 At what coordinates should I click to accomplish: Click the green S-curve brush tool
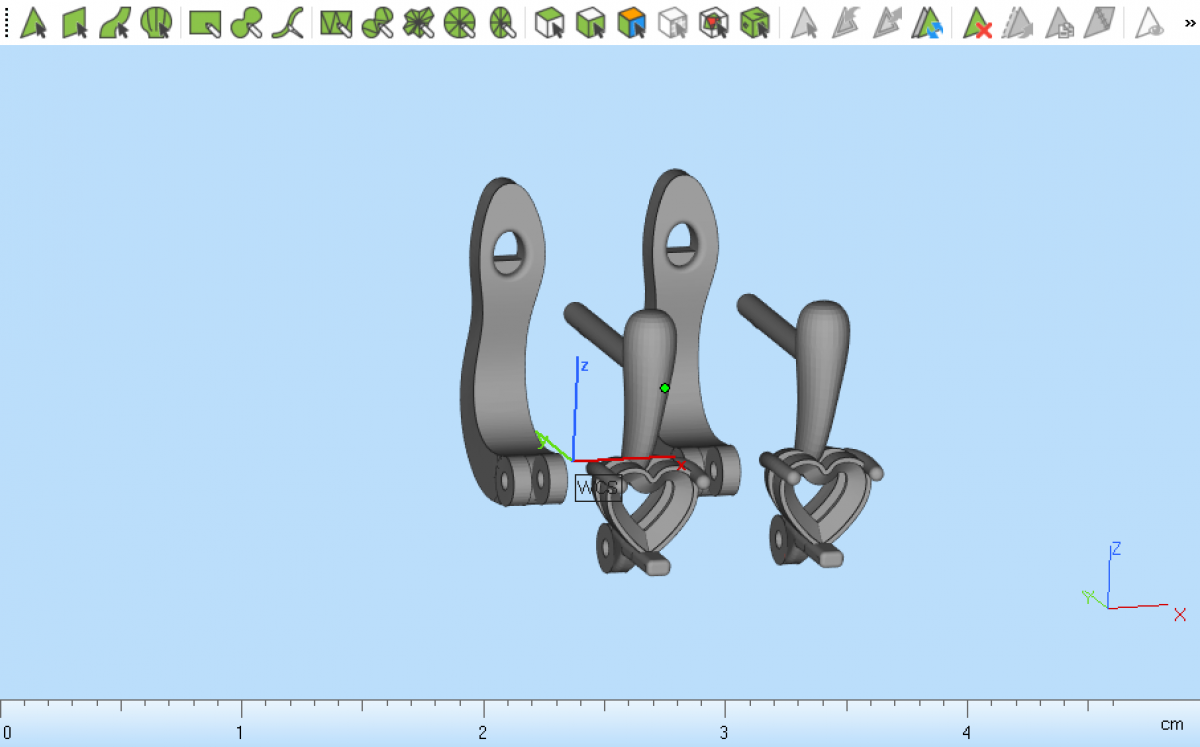288,22
